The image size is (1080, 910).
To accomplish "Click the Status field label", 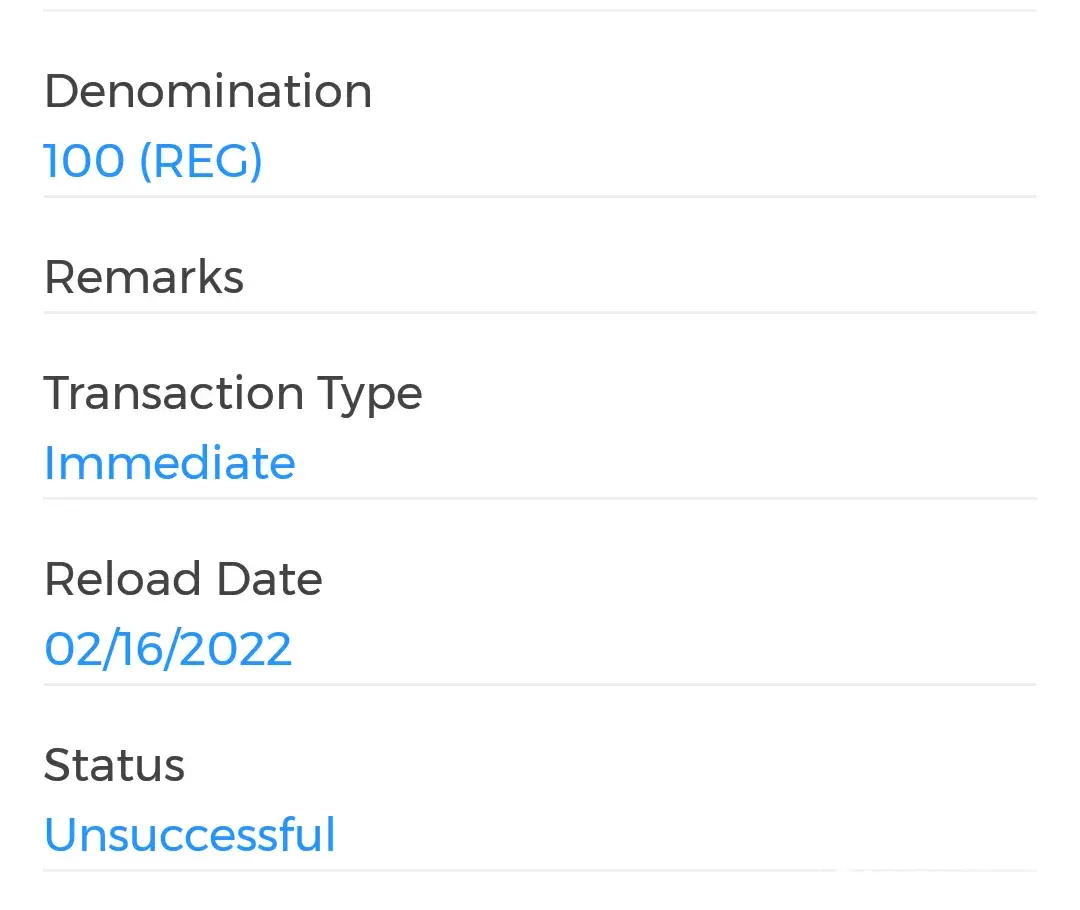I will click(114, 765).
